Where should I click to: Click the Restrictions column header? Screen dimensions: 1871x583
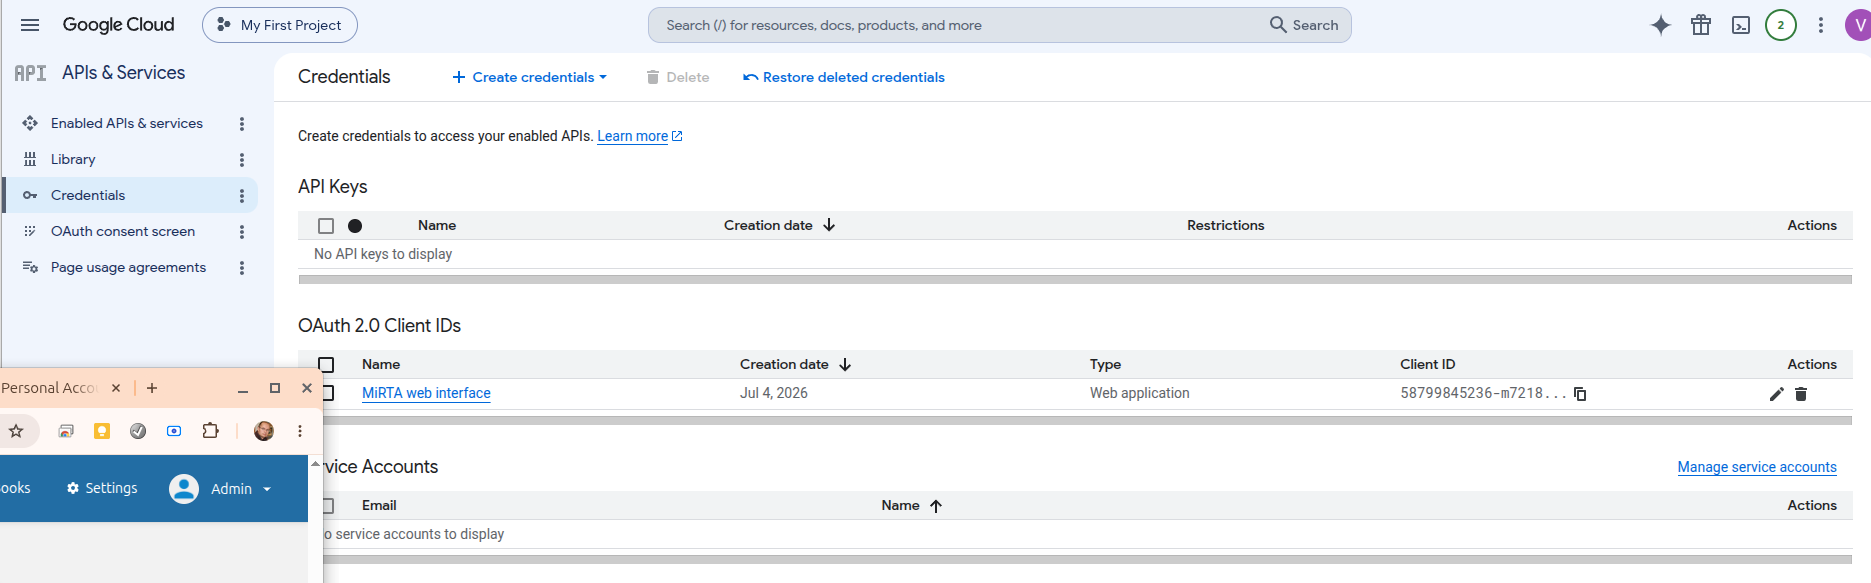[x=1225, y=225]
